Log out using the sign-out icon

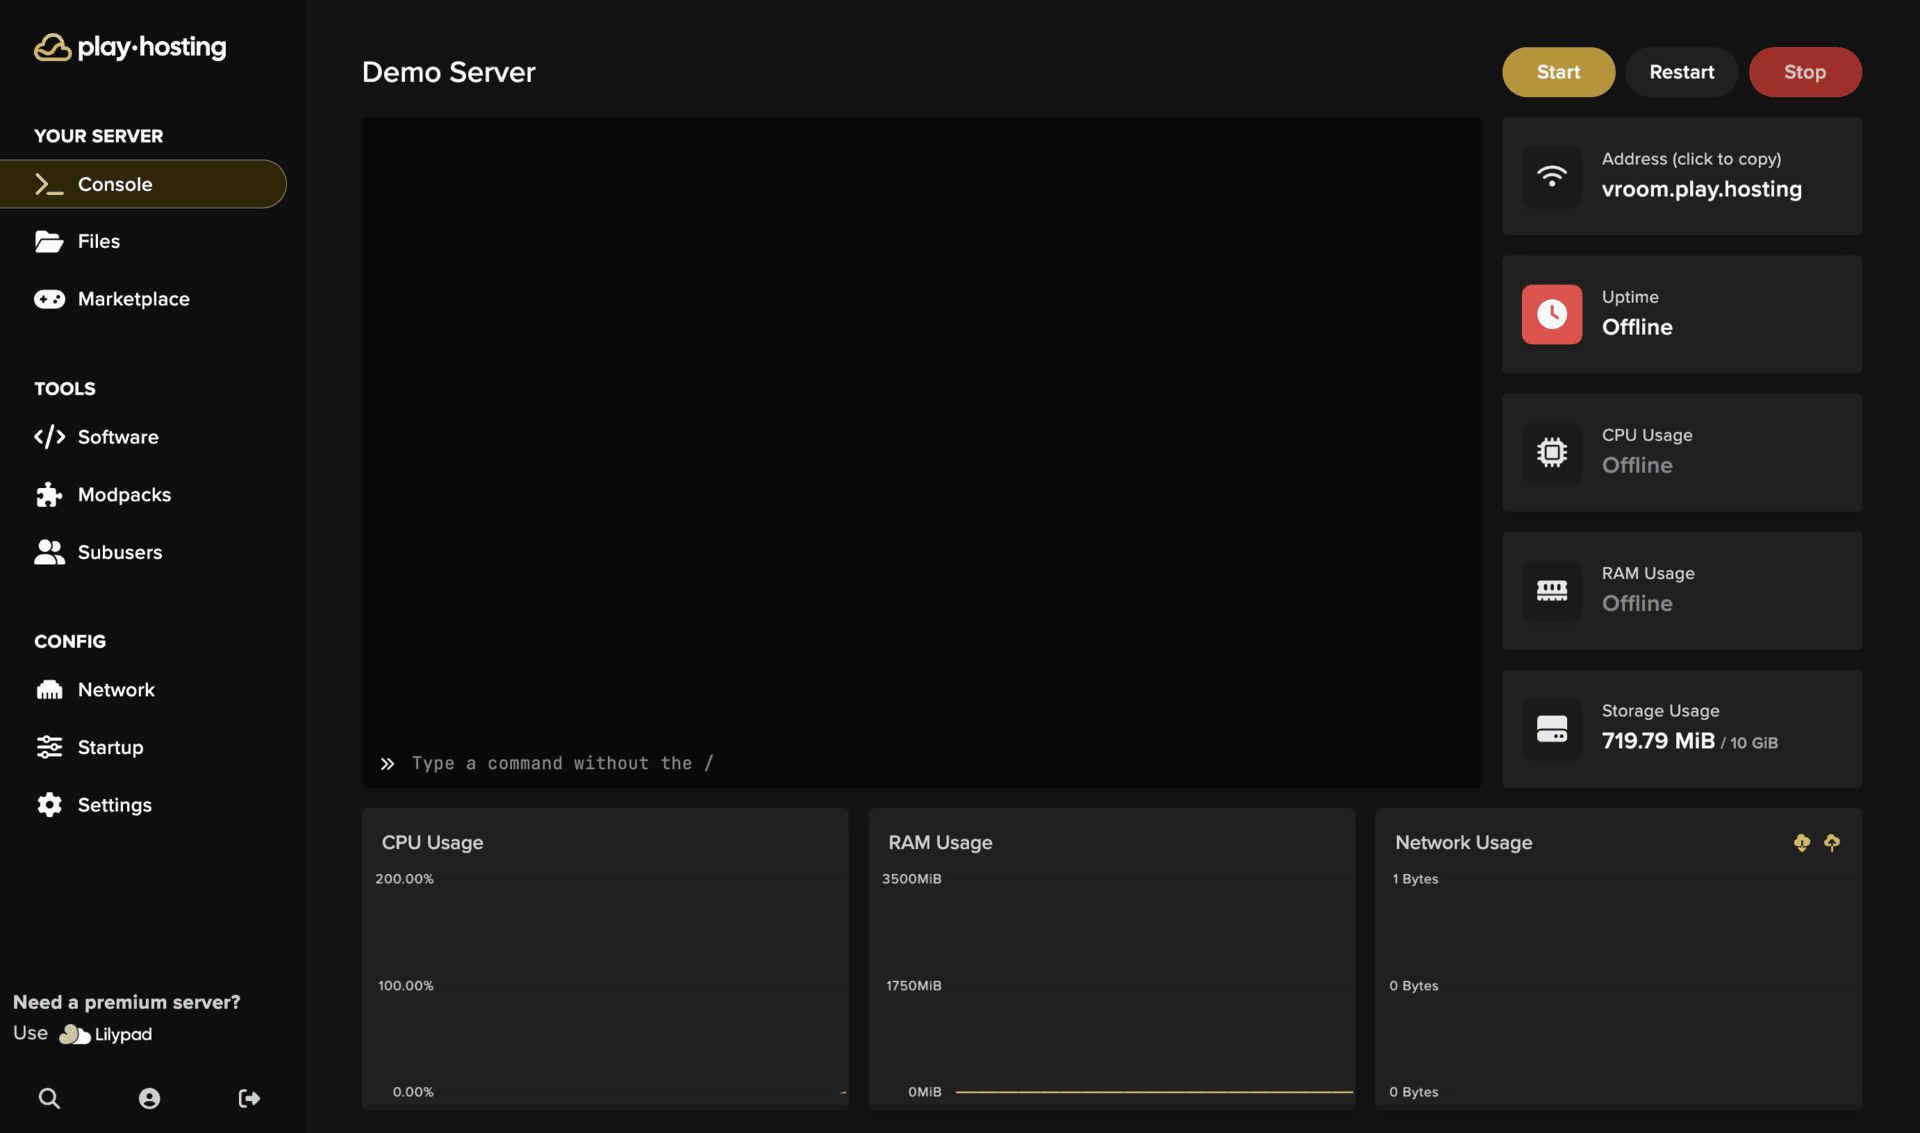[x=248, y=1098]
